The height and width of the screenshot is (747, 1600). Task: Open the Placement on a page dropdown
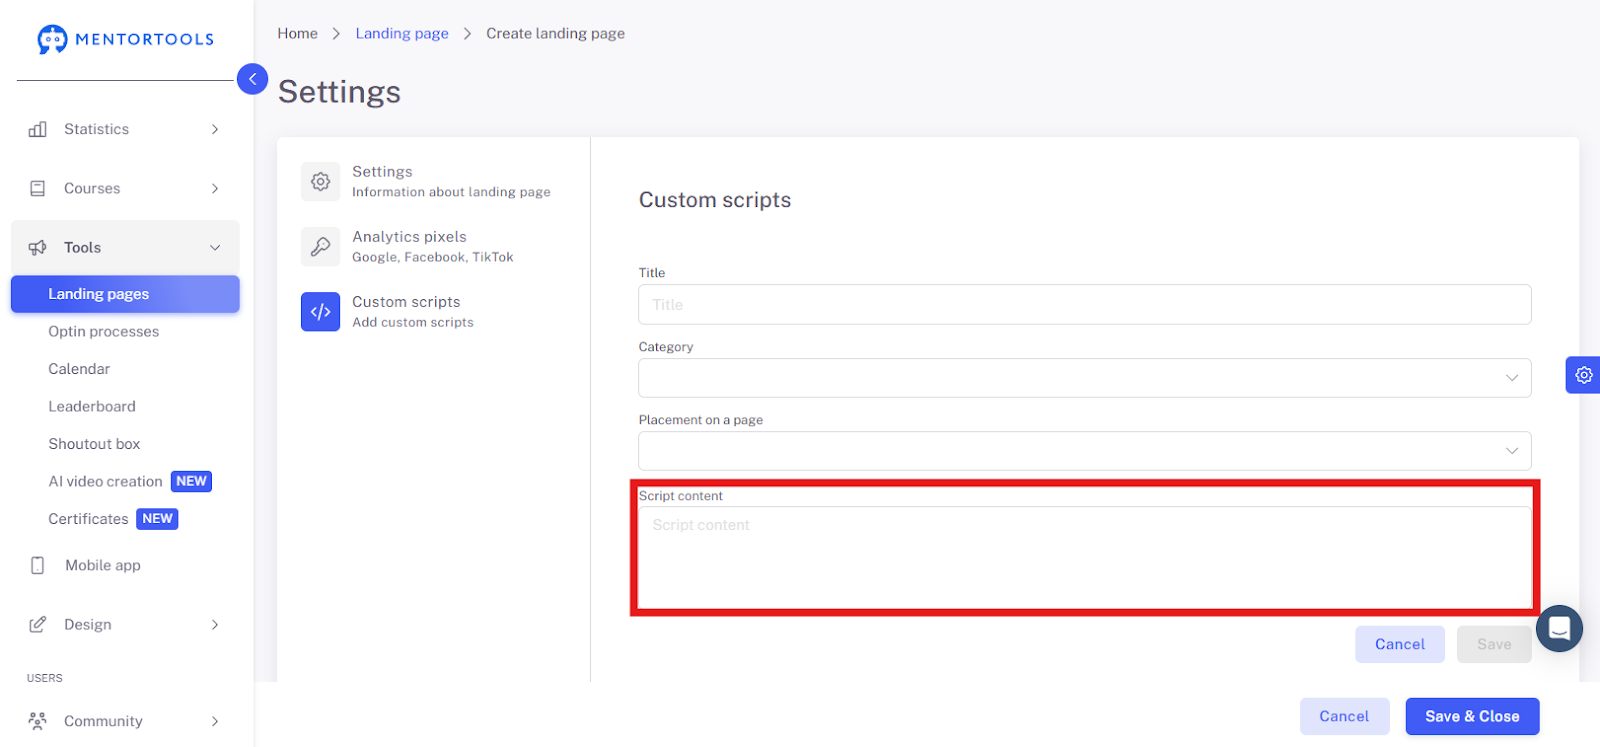point(1084,451)
